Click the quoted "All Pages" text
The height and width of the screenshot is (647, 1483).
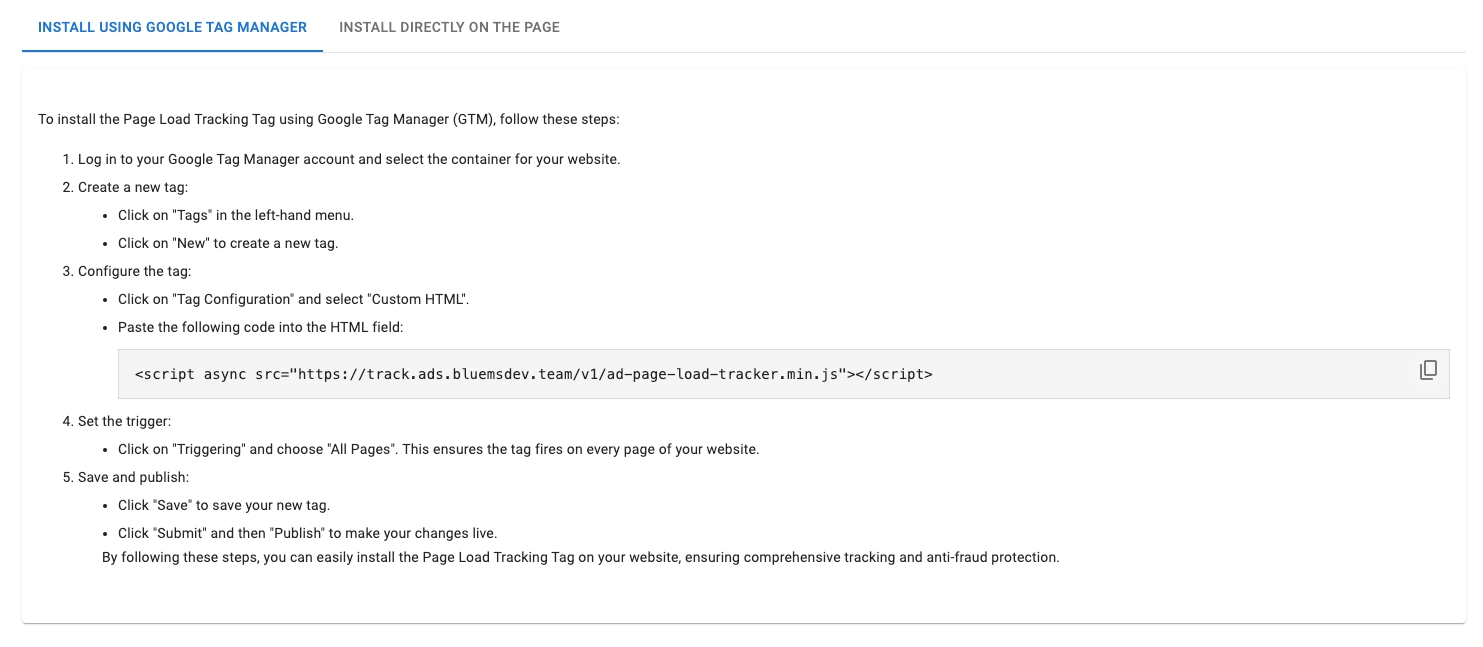(x=360, y=449)
